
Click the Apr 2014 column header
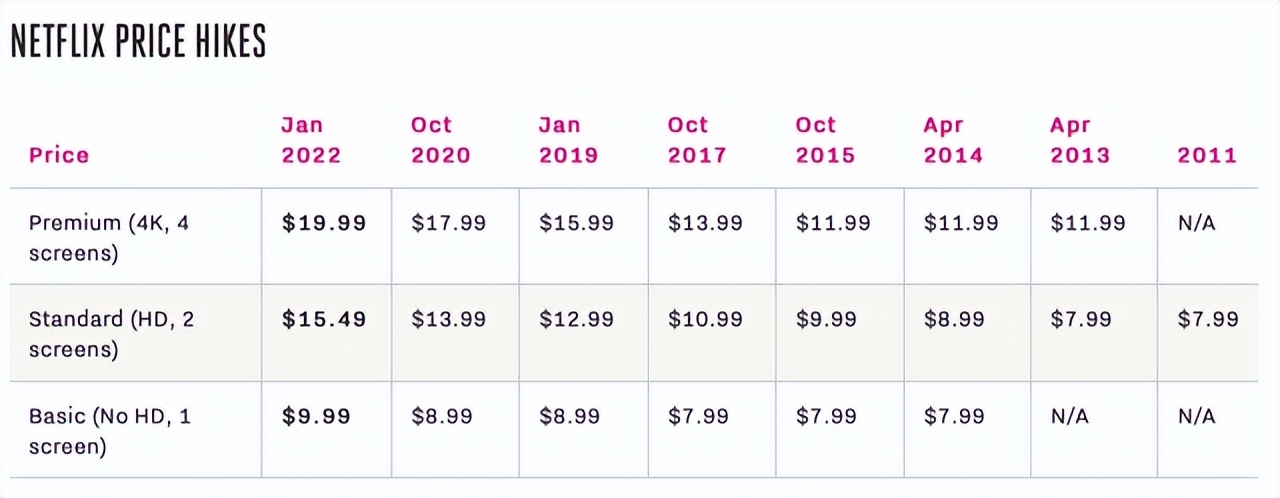(953, 140)
